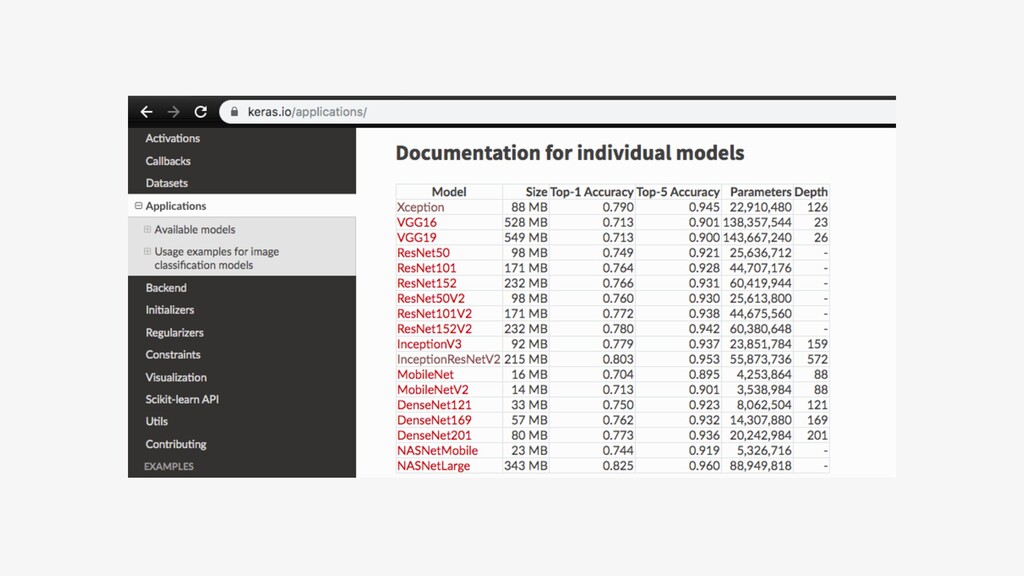Image resolution: width=1024 pixels, height=576 pixels.
Task: Open the VGG19 model link
Action: [417, 238]
